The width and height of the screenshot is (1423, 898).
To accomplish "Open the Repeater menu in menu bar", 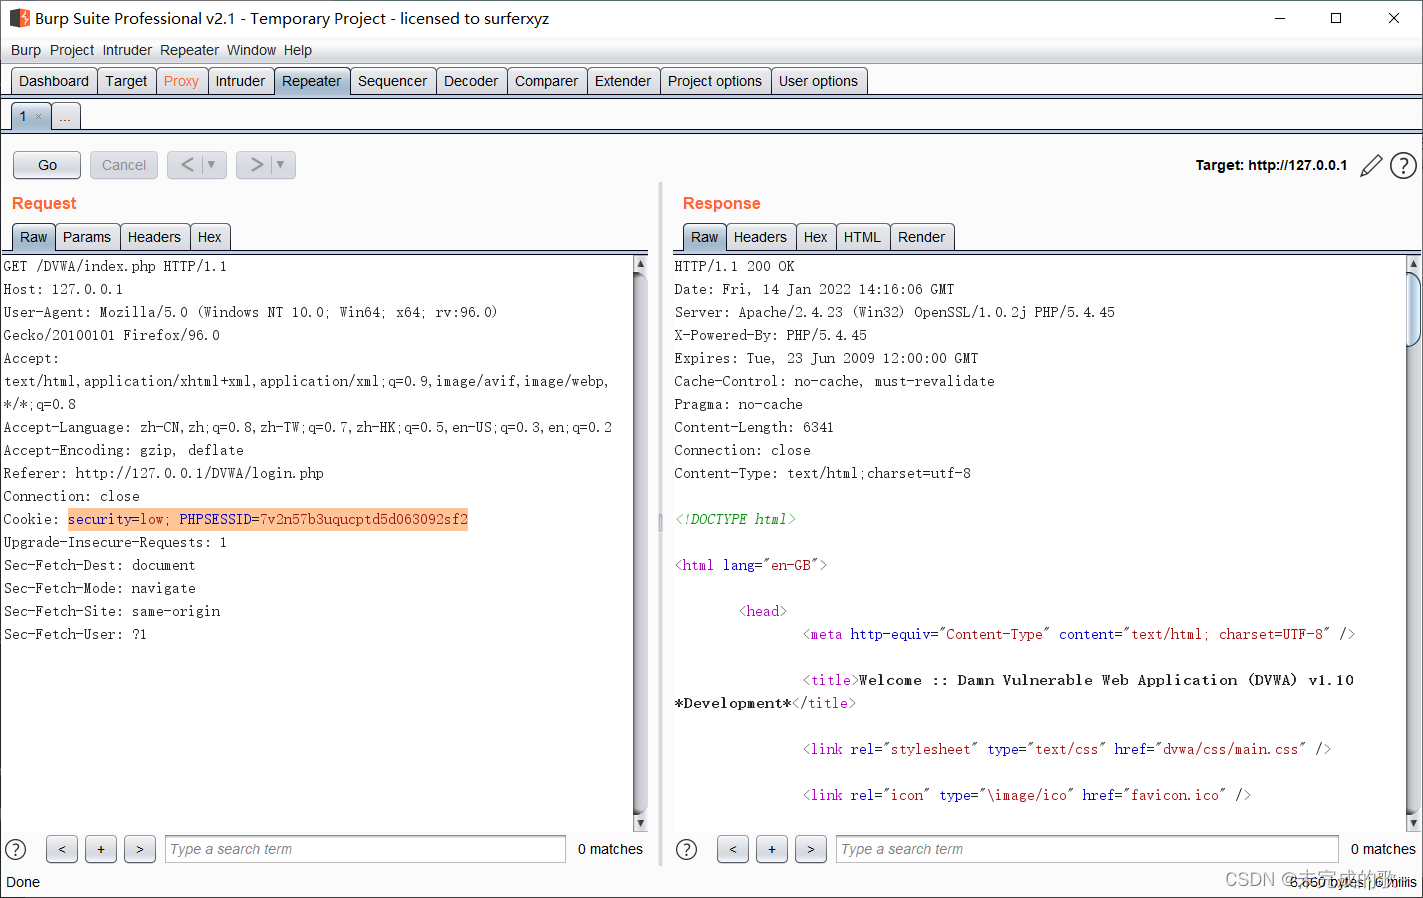I will click(x=189, y=50).
